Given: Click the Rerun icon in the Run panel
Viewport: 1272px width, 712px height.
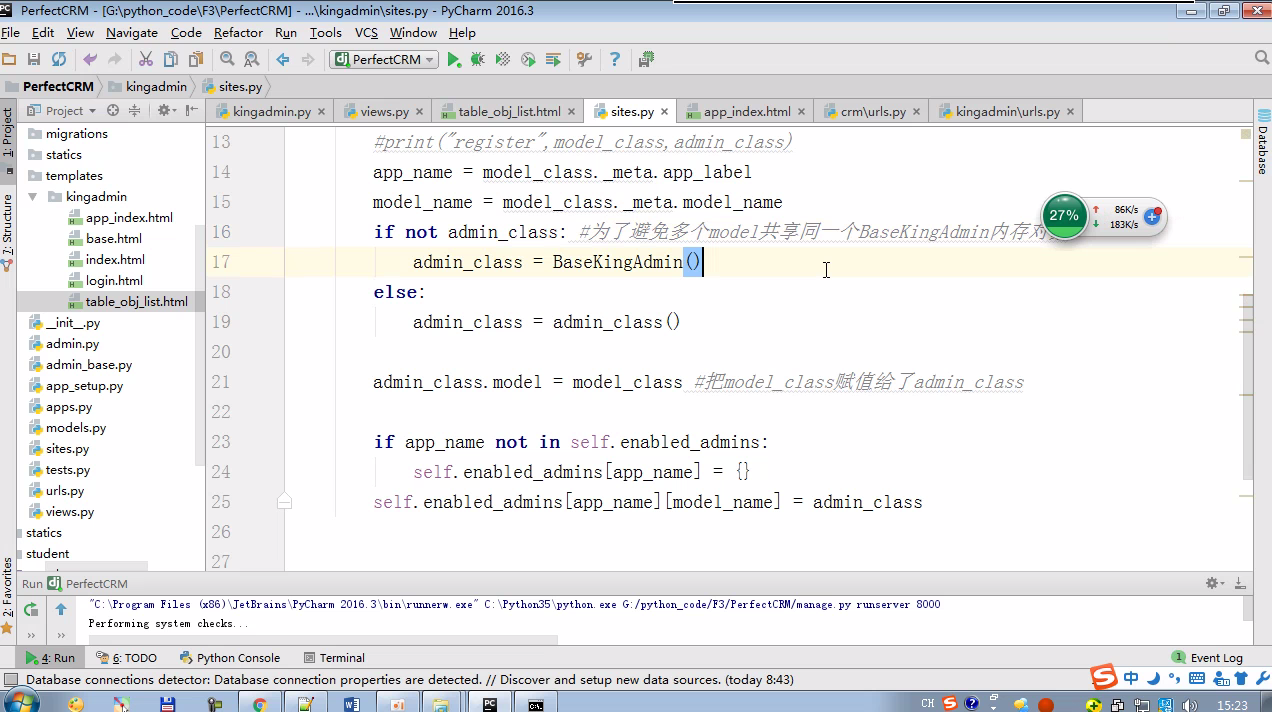Looking at the screenshot, I should pos(31,609).
